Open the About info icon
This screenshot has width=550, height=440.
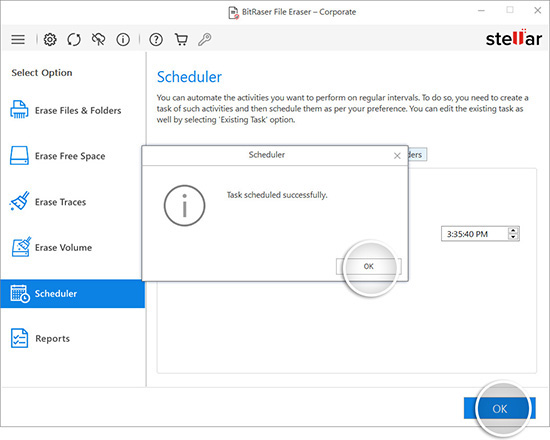[123, 39]
